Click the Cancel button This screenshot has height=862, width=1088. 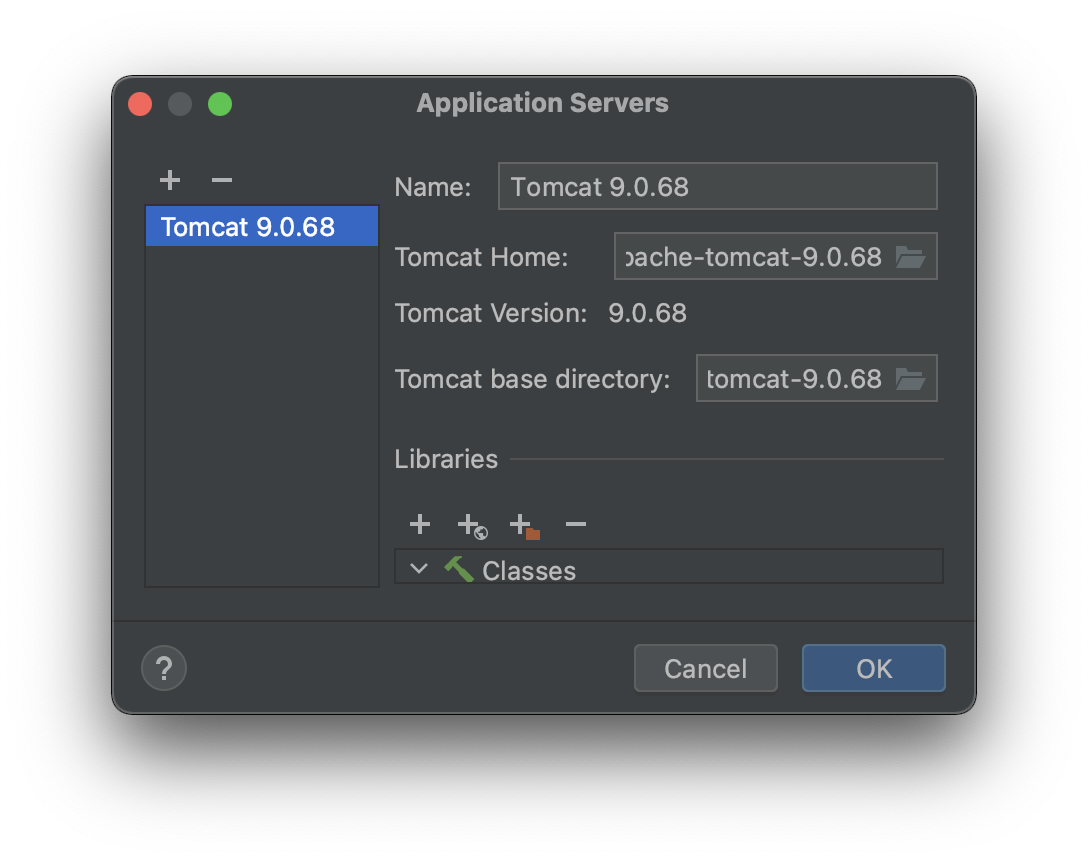(x=706, y=668)
